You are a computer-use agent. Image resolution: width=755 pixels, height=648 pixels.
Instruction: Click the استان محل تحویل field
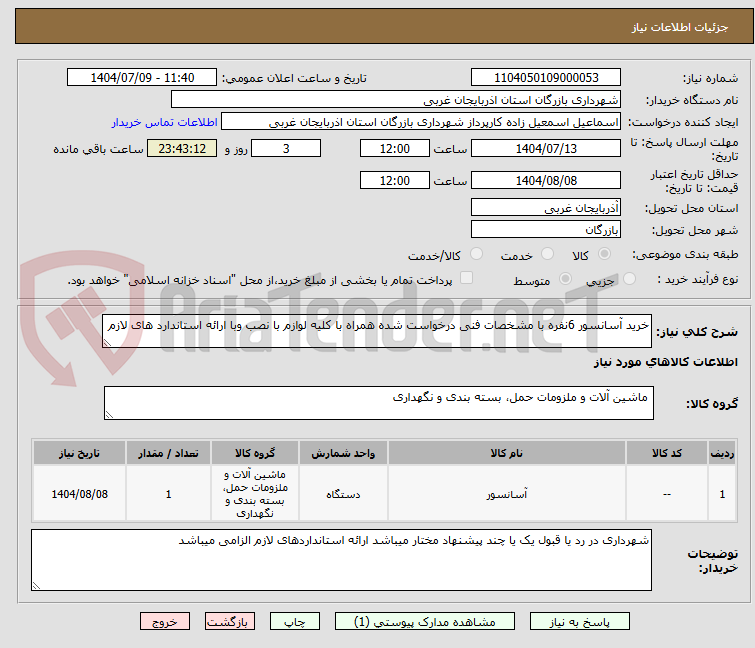pos(546,208)
